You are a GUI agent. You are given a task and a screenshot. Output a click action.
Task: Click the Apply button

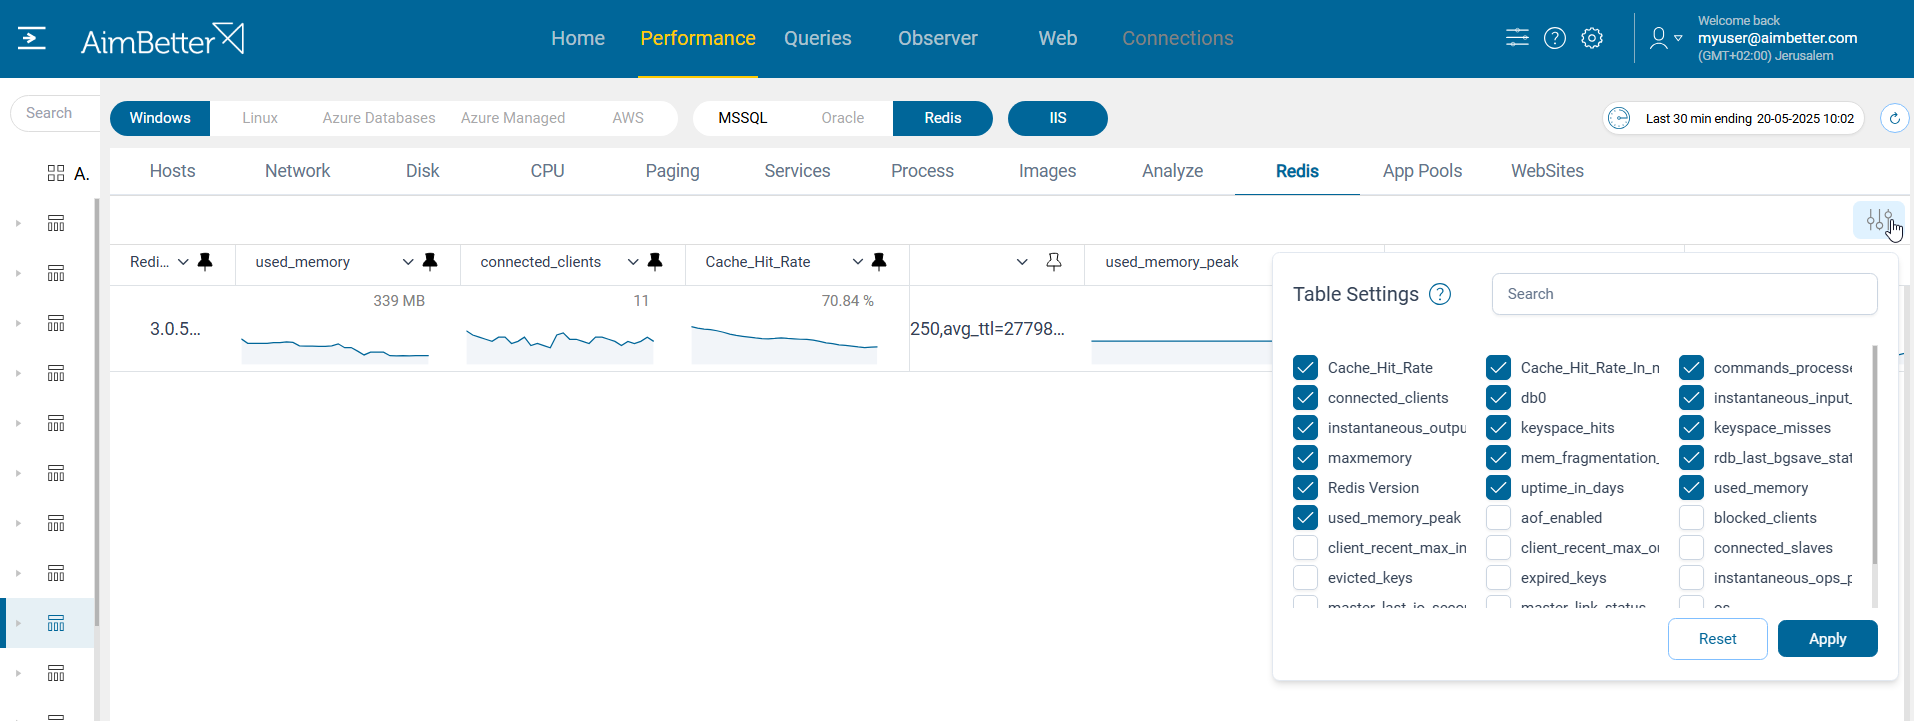(x=1827, y=639)
